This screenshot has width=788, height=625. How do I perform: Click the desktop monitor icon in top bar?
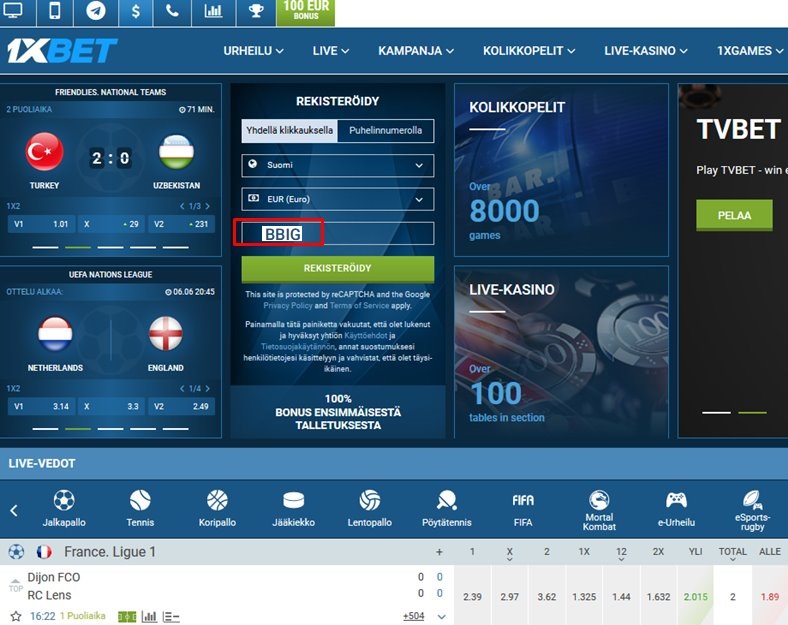click(13, 11)
